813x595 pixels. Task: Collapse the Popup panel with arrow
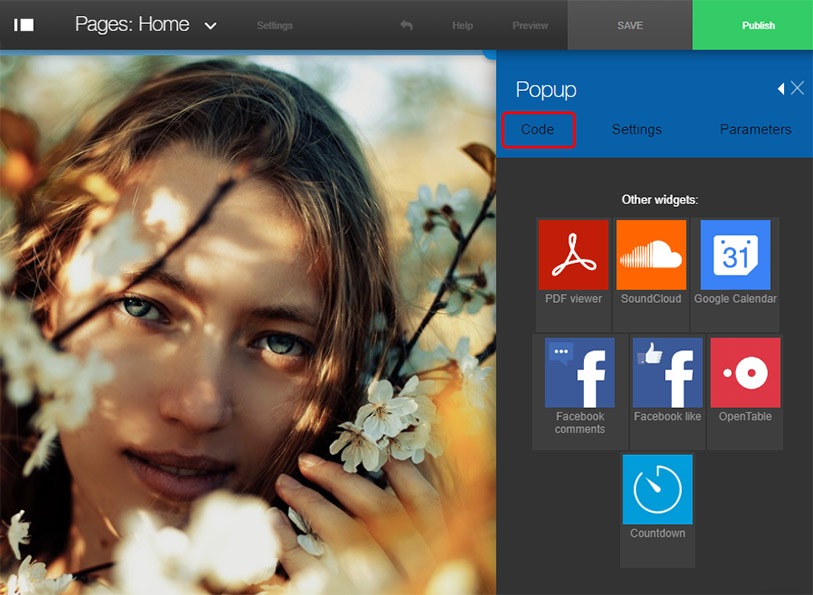[781, 89]
